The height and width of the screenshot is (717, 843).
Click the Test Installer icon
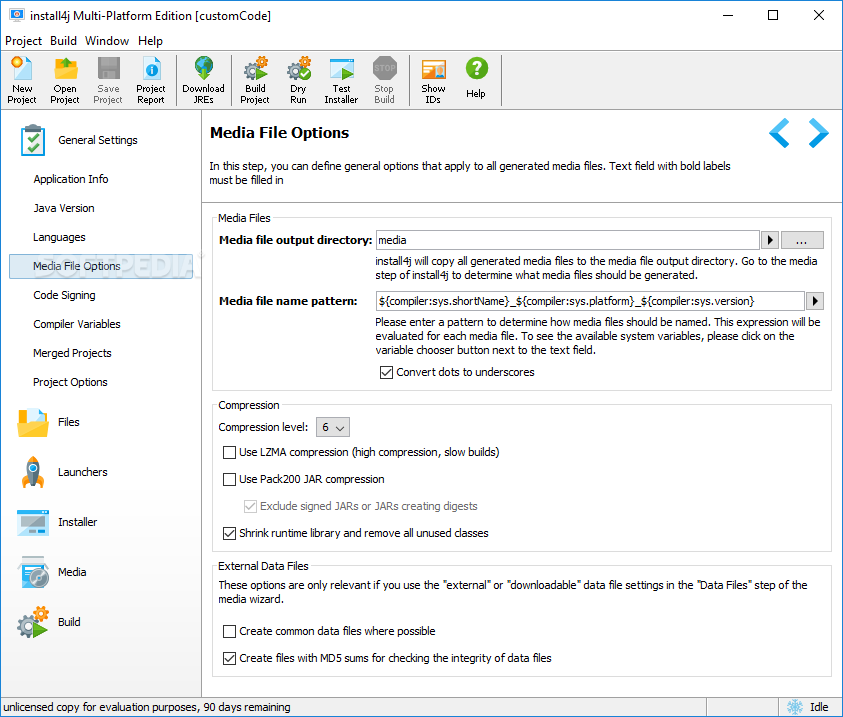[341, 80]
